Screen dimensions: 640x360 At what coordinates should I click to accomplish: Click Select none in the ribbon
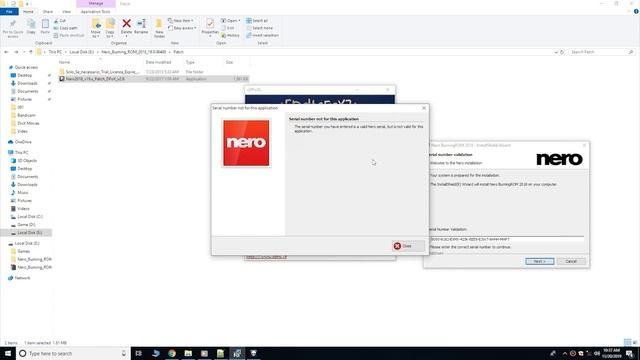click(259, 28)
